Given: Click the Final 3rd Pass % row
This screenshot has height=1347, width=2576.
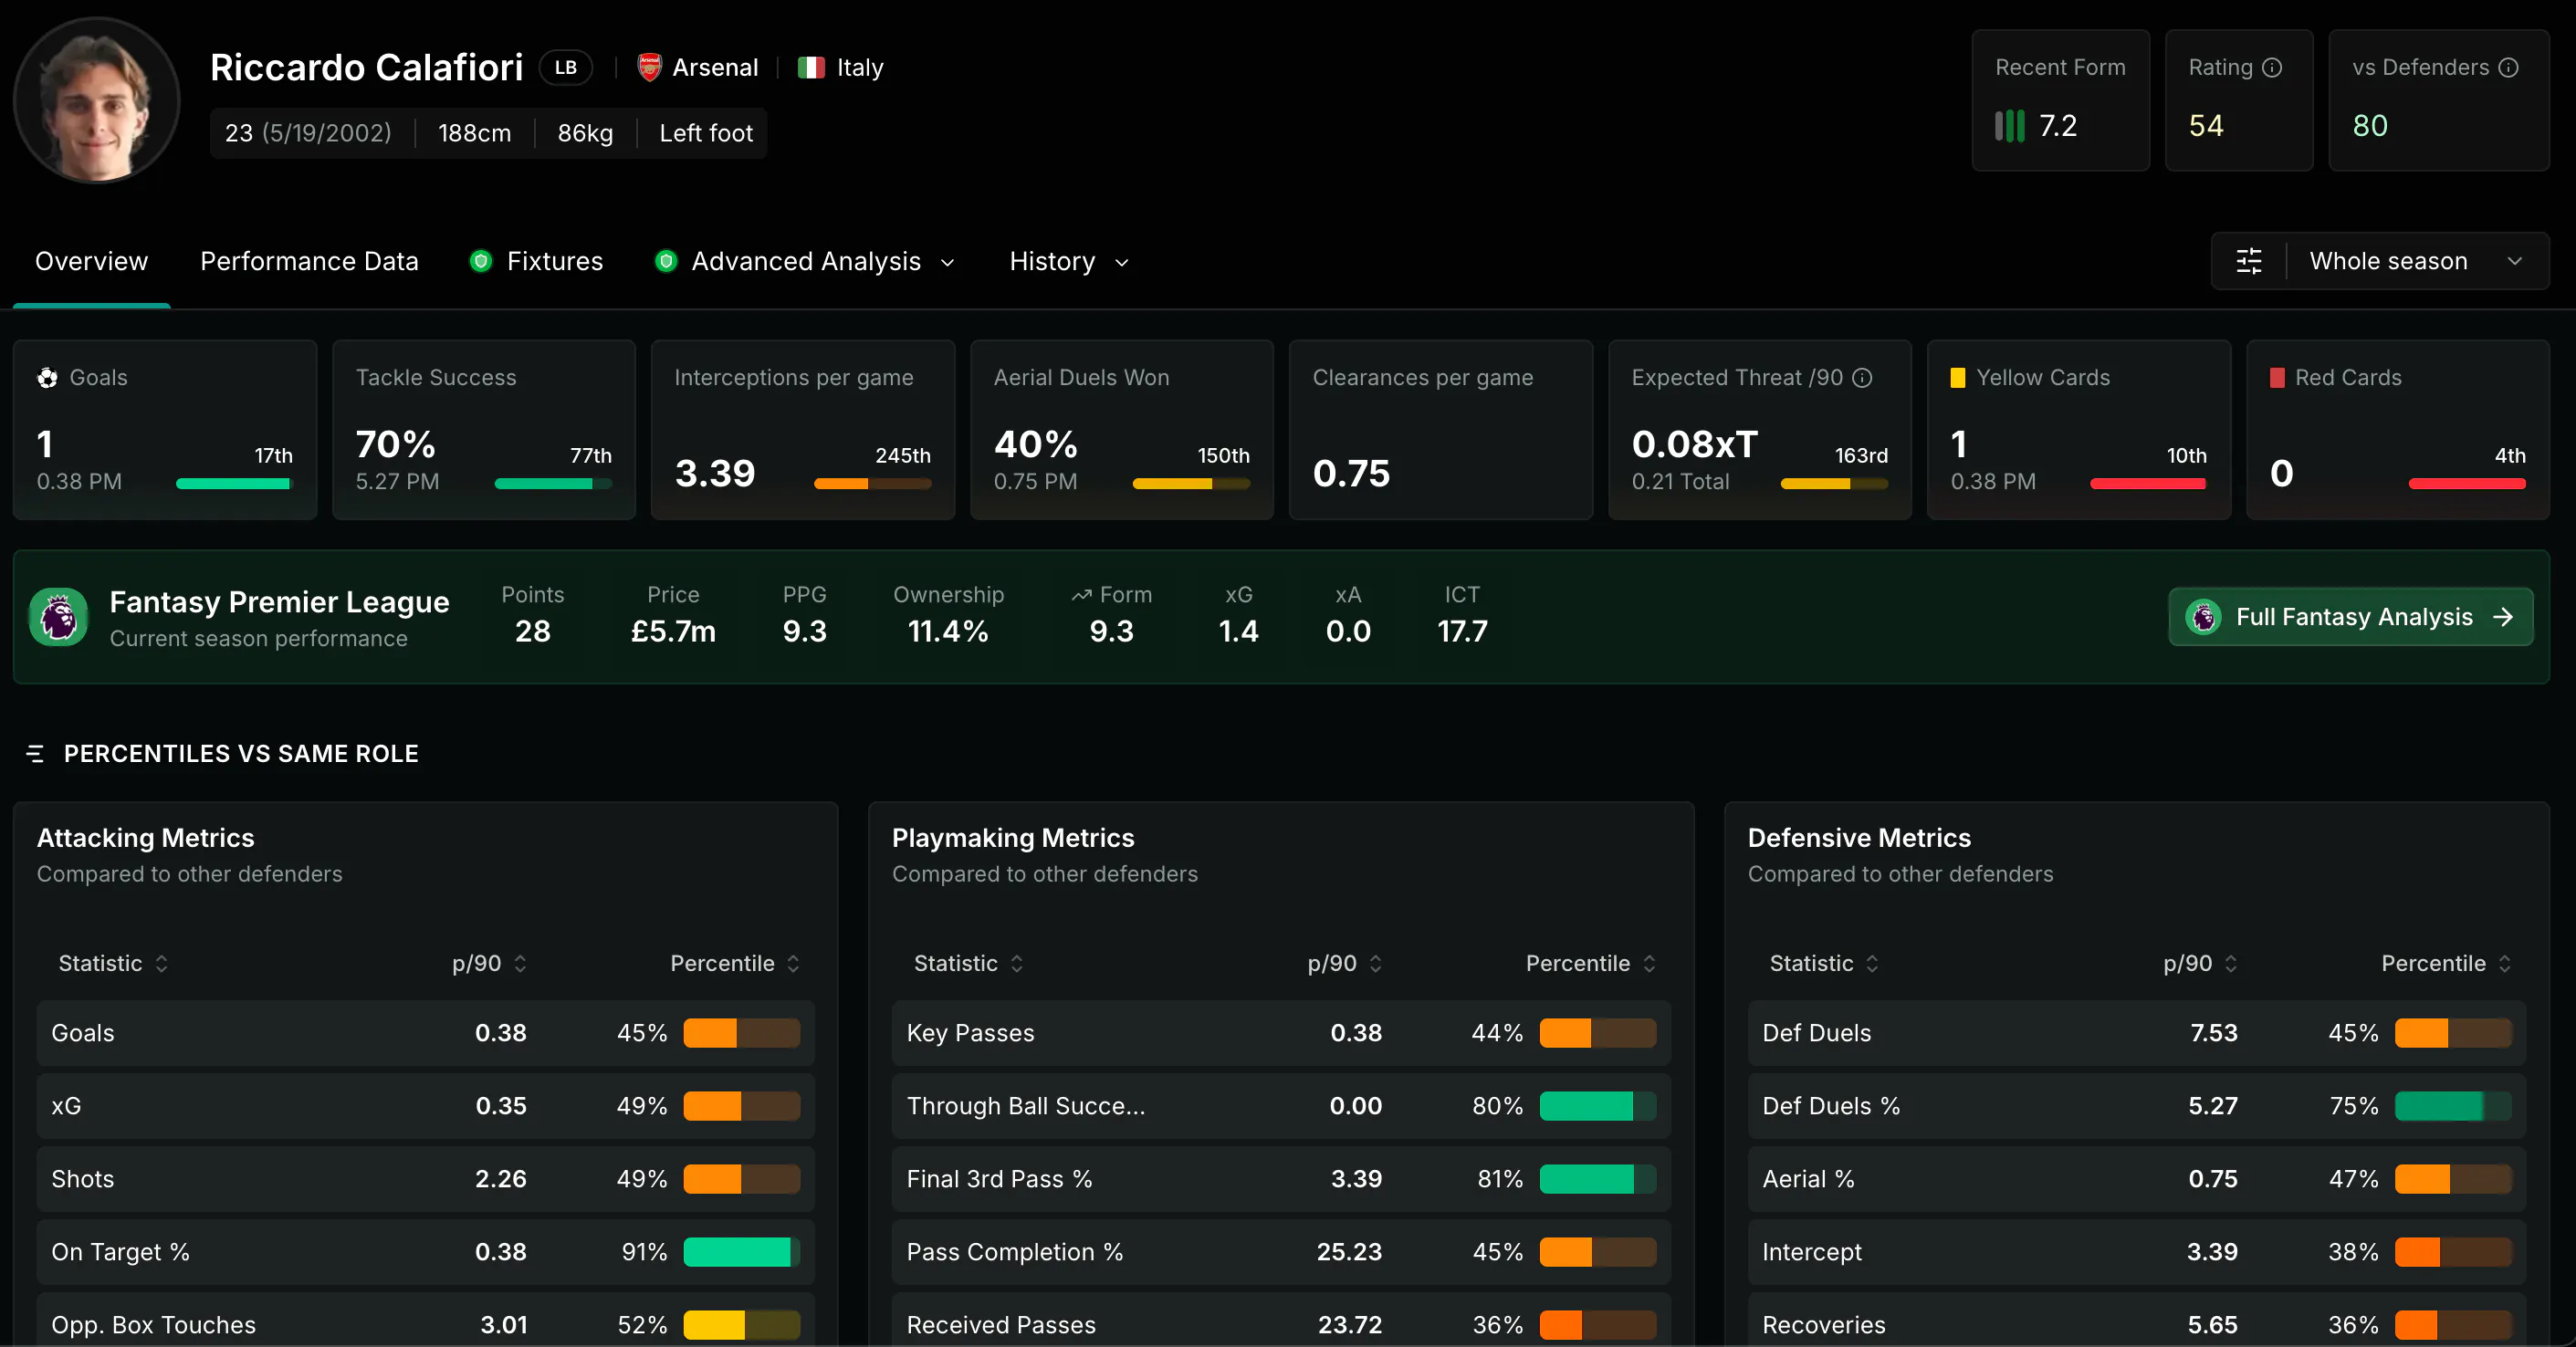Looking at the screenshot, I should [x=1281, y=1179].
